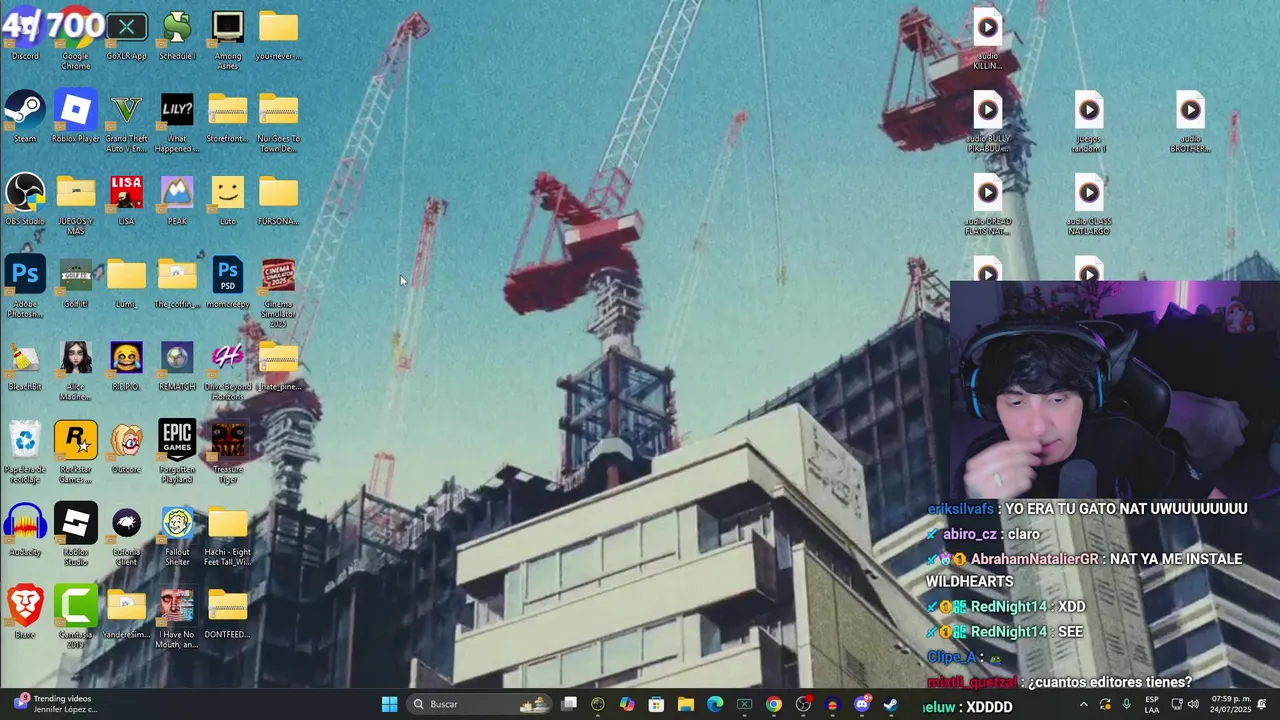
Task: Select the momcreepy PSD file
Action: [228, 282]
